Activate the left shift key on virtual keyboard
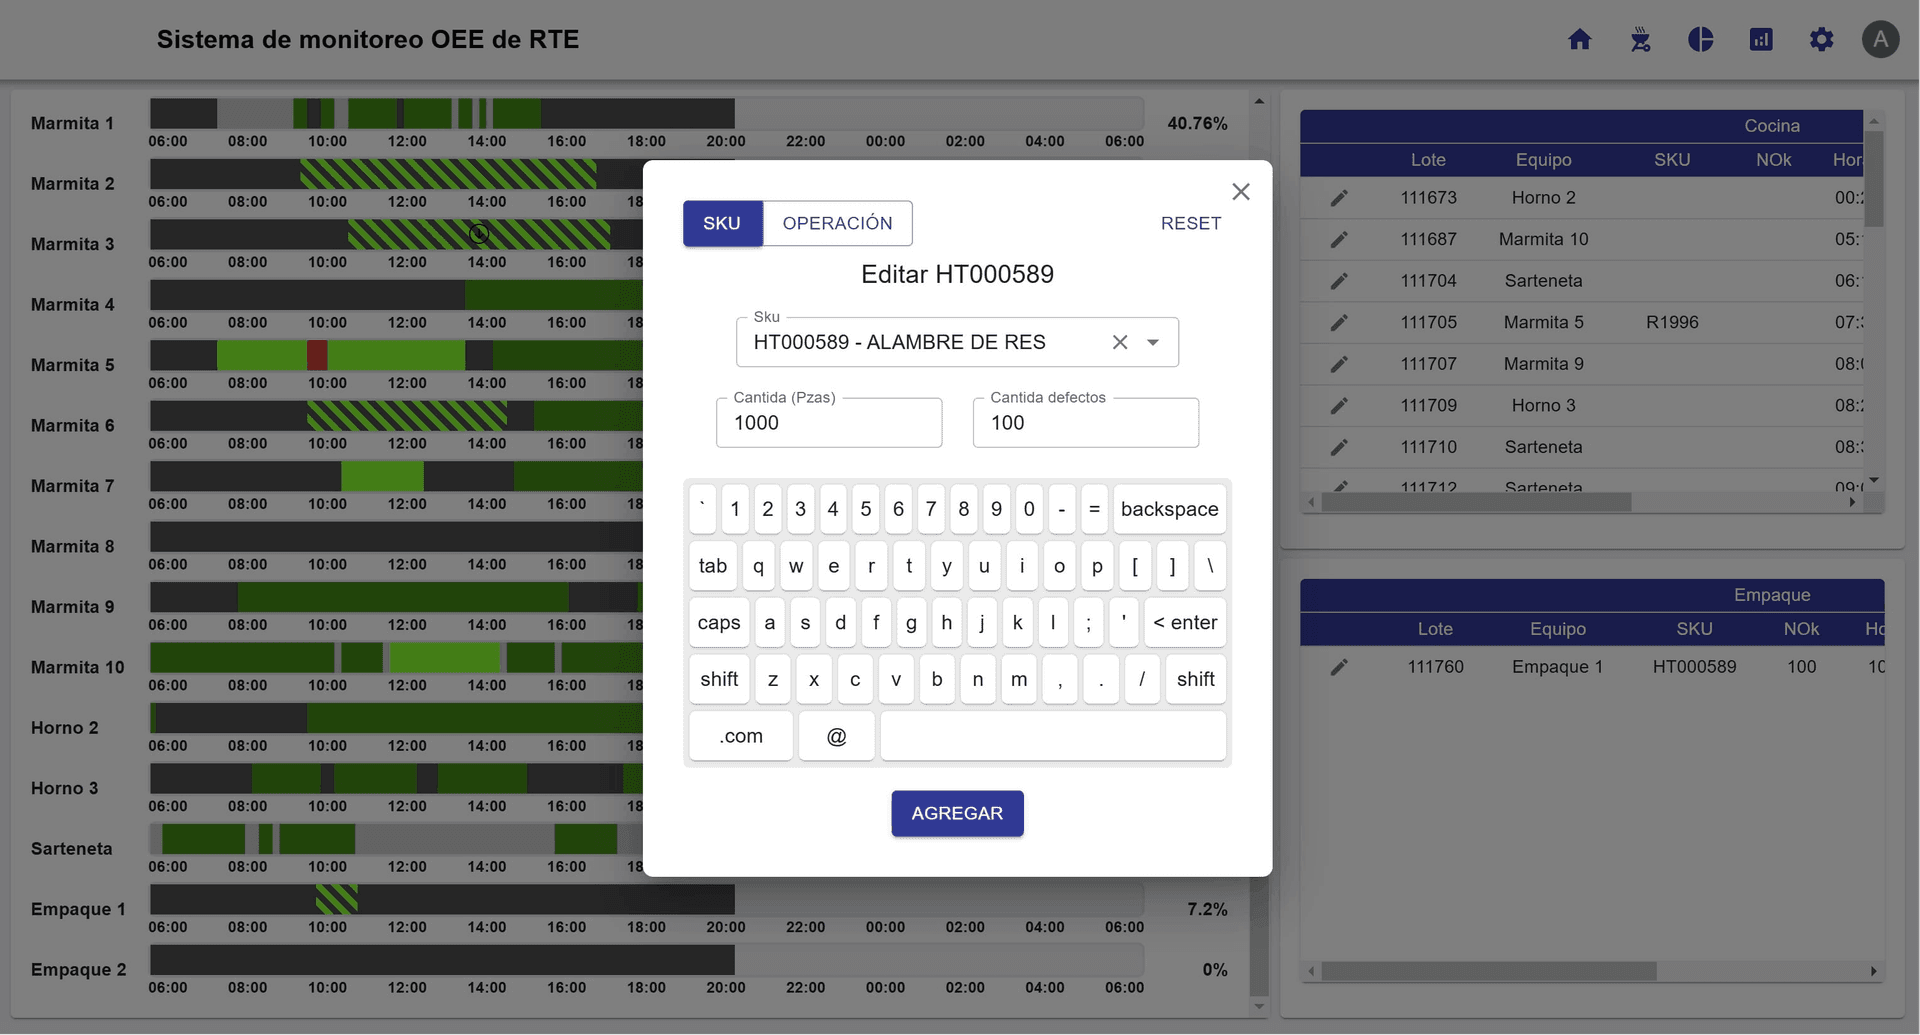Screen dimensions: 1920x1035 [718, 679]
